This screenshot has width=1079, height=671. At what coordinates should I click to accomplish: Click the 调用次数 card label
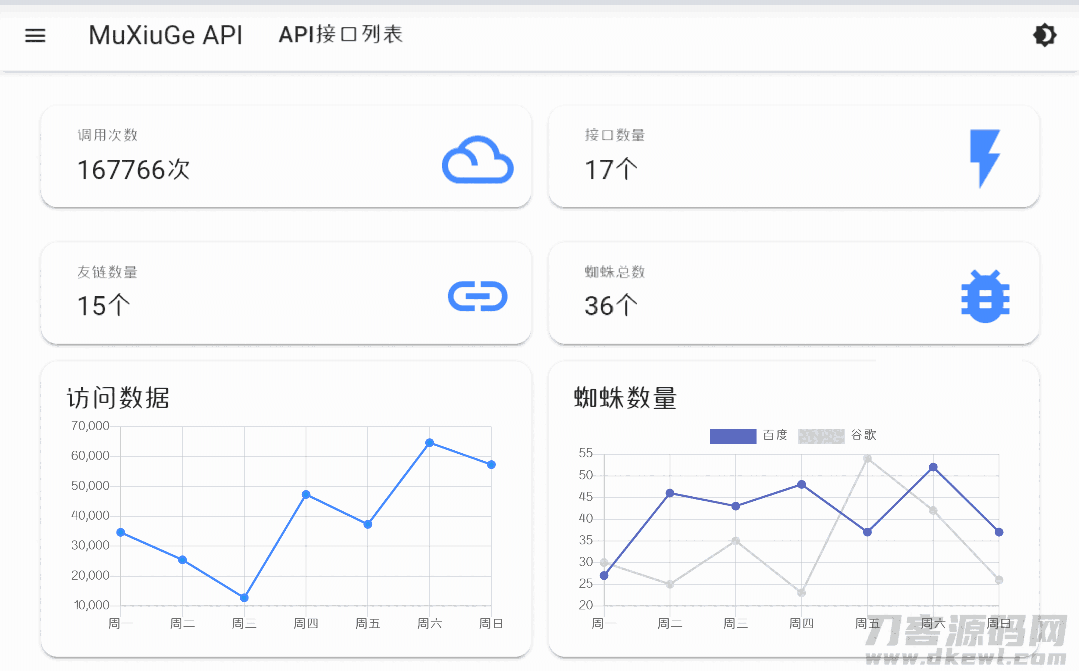tap(107, 135)
